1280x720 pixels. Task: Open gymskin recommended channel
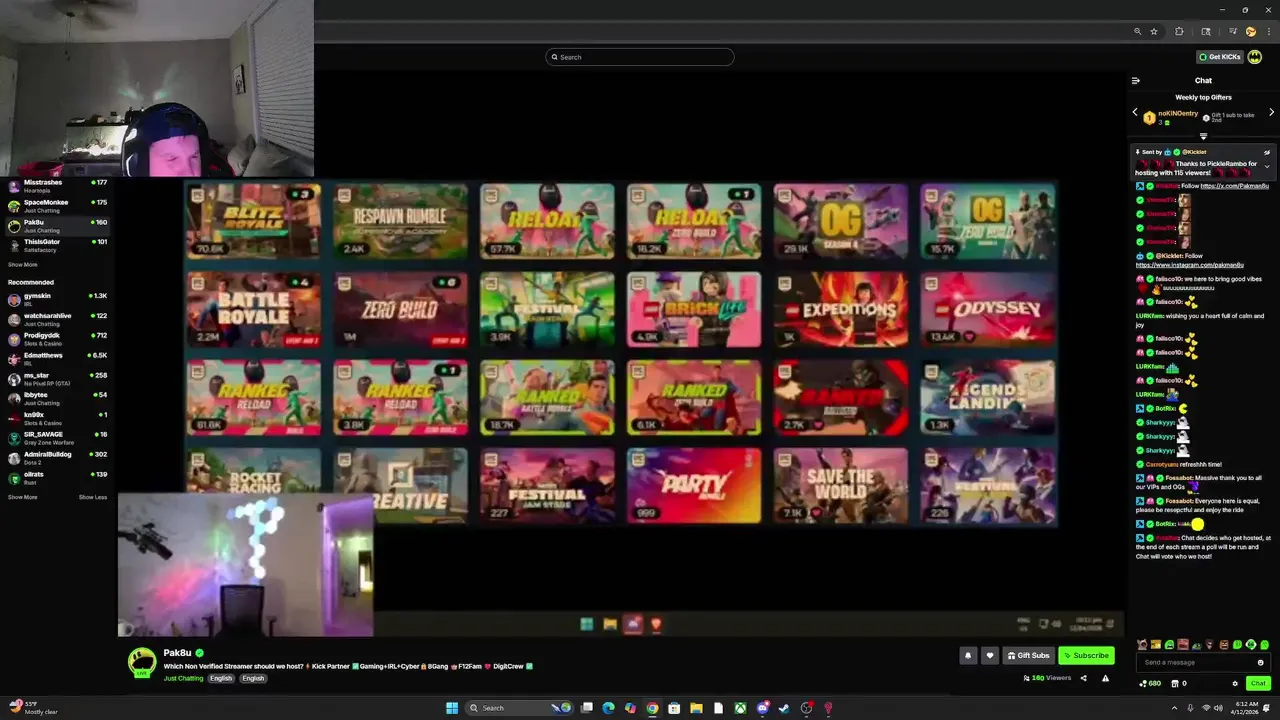57,300
